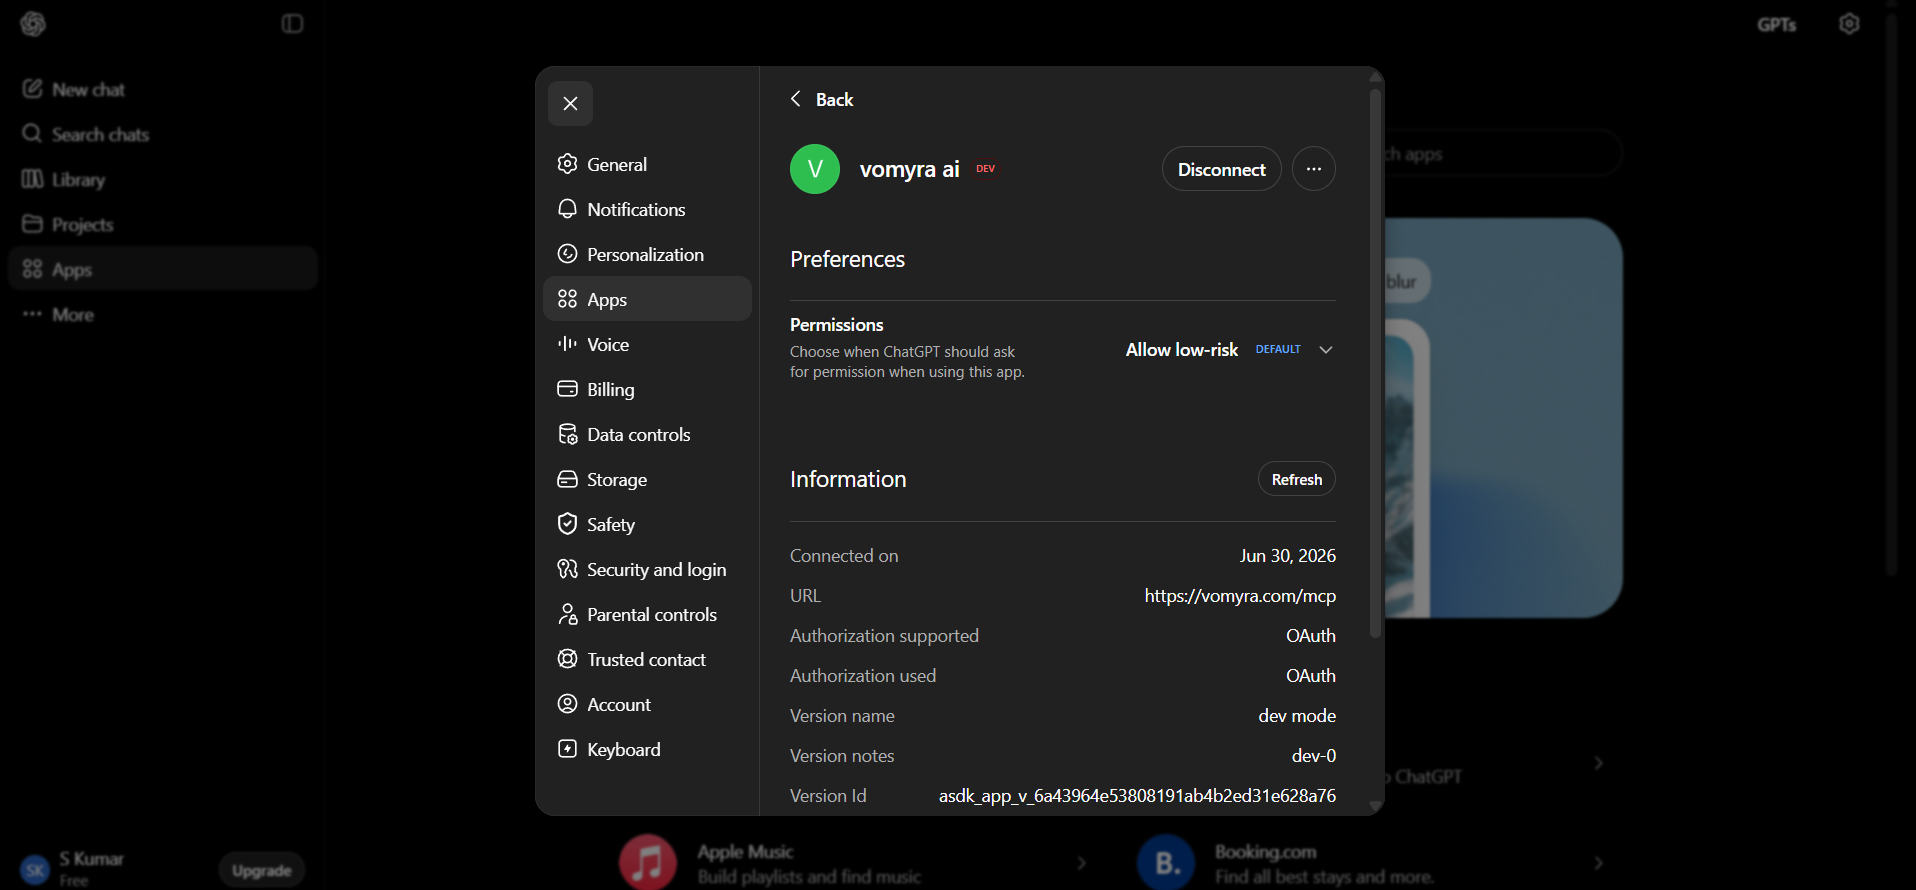Click the permissions dropdown chevron arrow
1916x890 pixels.
pyautogui.click(x=1326, y=350)
